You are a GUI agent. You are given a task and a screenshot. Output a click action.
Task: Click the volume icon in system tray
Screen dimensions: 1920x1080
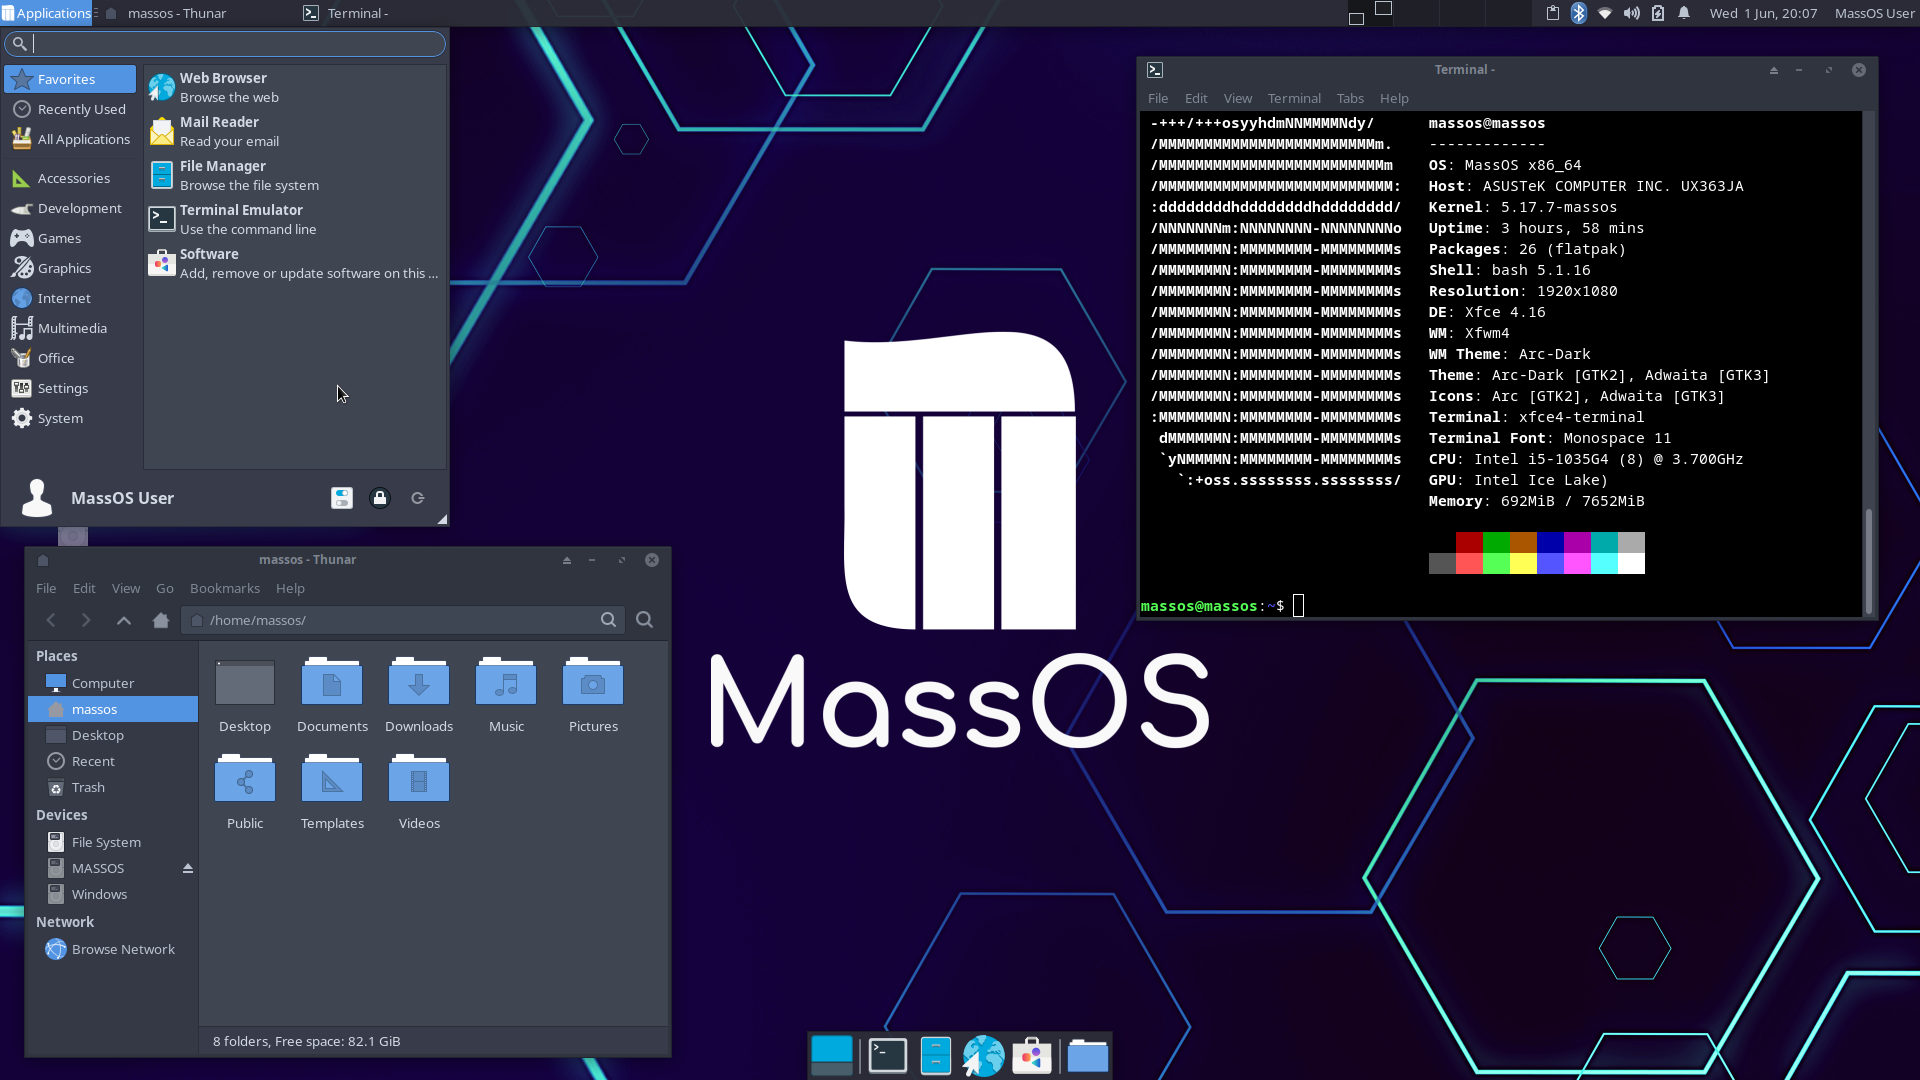[x=1632, y=13]
